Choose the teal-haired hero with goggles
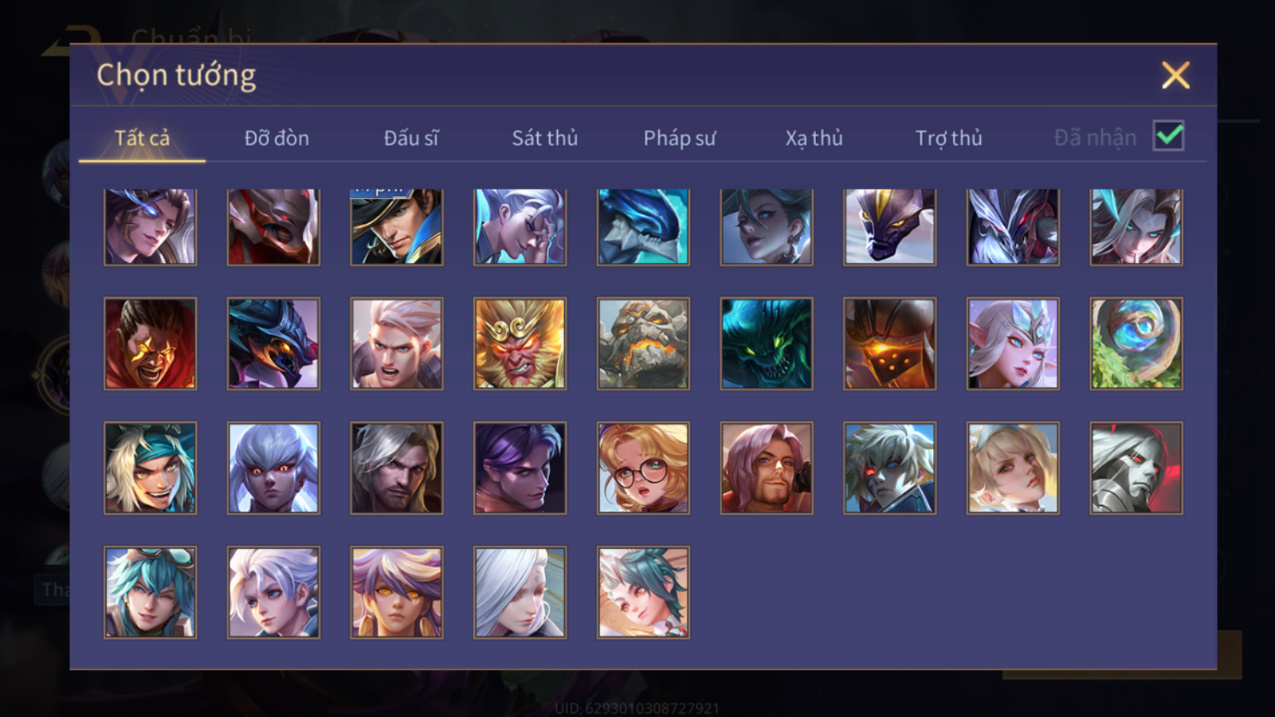This screenshot has width=1275, height=717. point(151,592)
